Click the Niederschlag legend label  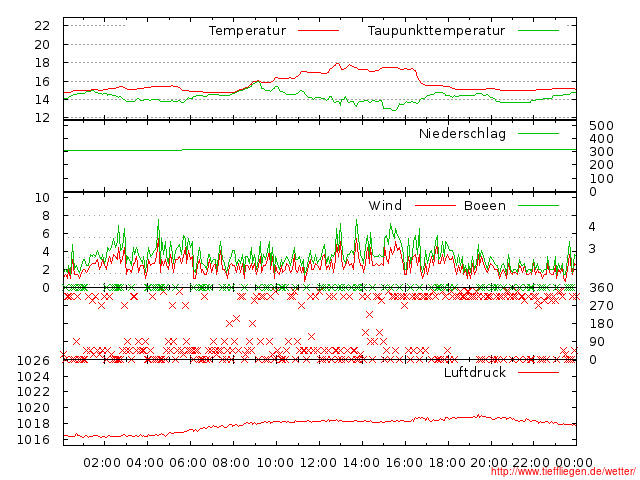click(462, 133)
